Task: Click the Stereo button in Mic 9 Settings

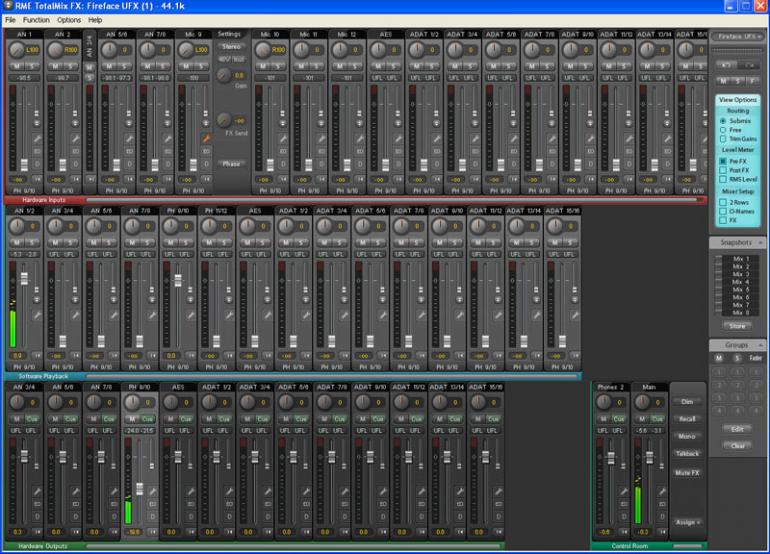Action: [231, 47]
